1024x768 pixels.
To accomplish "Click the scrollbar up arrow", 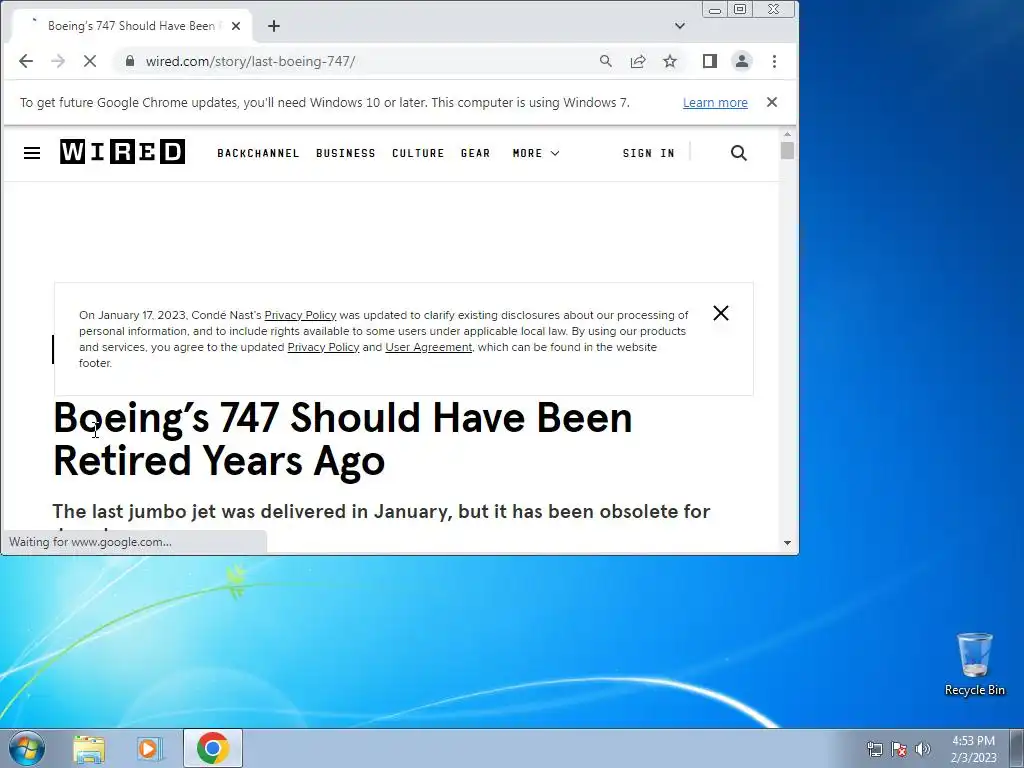I will (787, 134).
